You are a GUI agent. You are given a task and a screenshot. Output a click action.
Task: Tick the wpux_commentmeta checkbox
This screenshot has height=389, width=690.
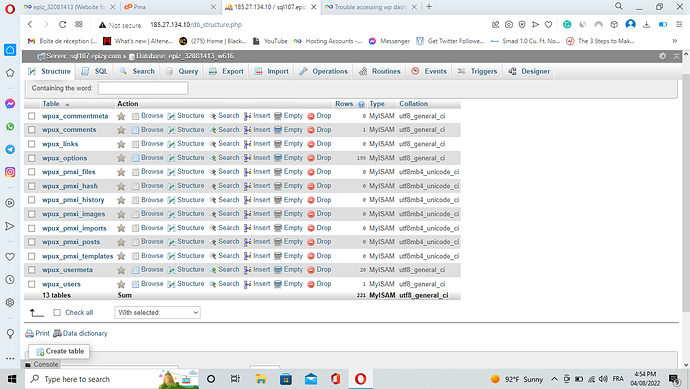coord(32,116)
